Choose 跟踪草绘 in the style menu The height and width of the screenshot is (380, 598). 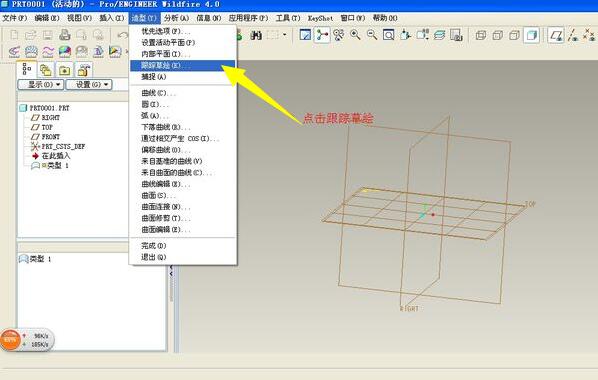[x=183, y=65]
